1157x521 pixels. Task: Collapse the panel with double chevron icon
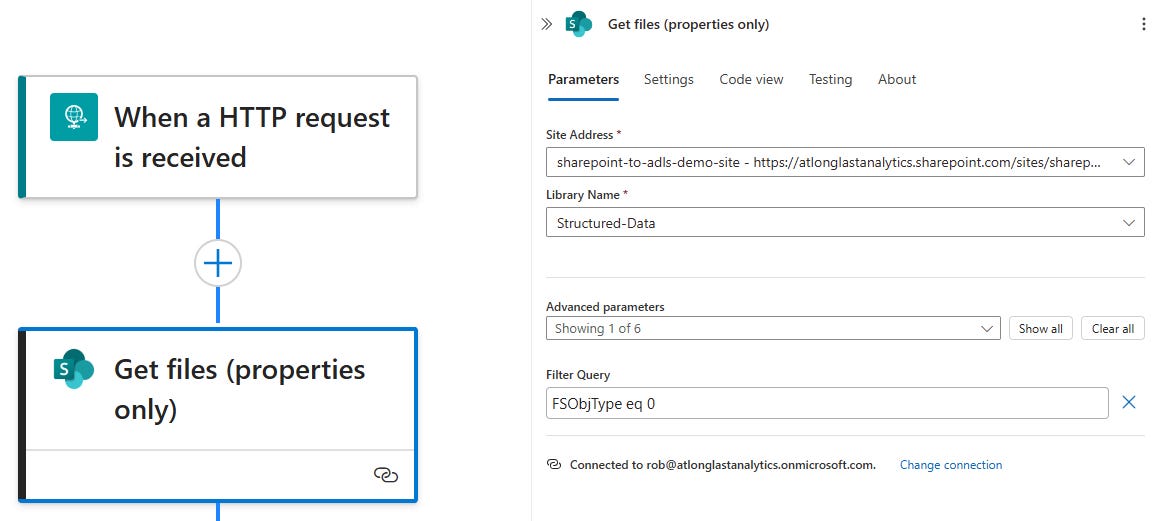click(546, 24)
